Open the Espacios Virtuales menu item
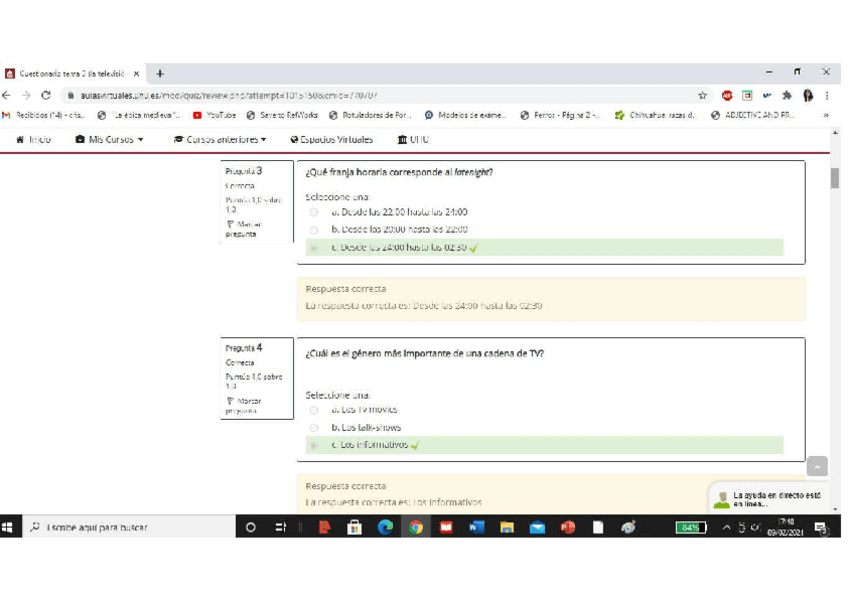Screen dimensions: 848x599 point(332,140)
